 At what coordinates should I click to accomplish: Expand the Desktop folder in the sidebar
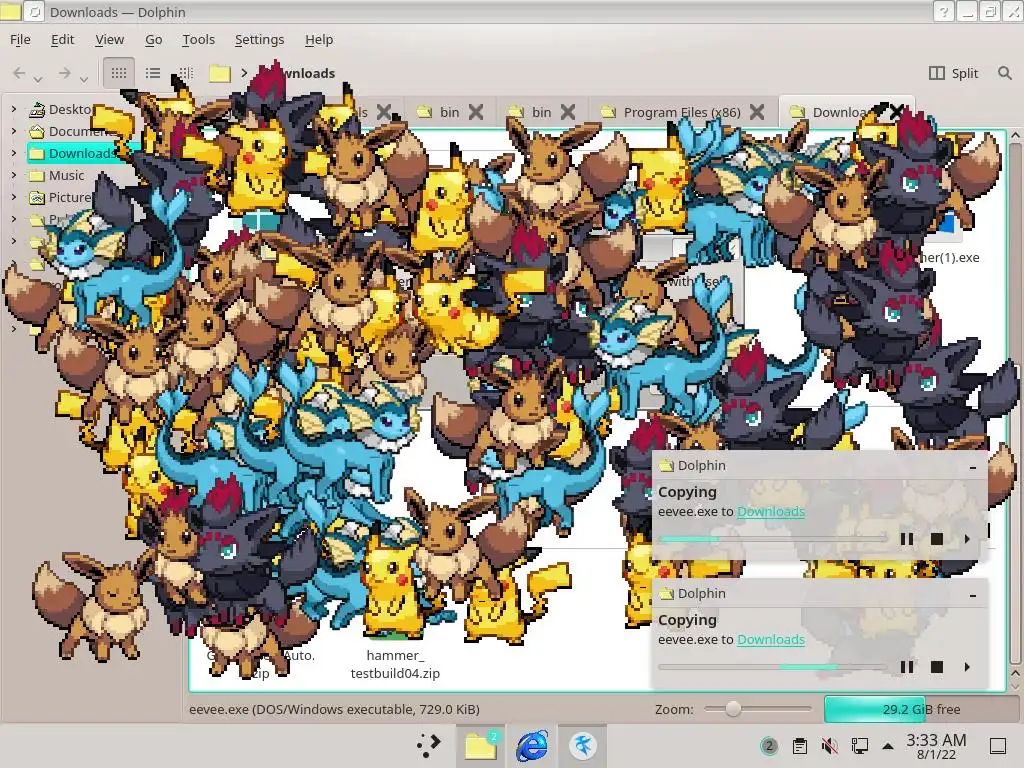pos(14,109)
